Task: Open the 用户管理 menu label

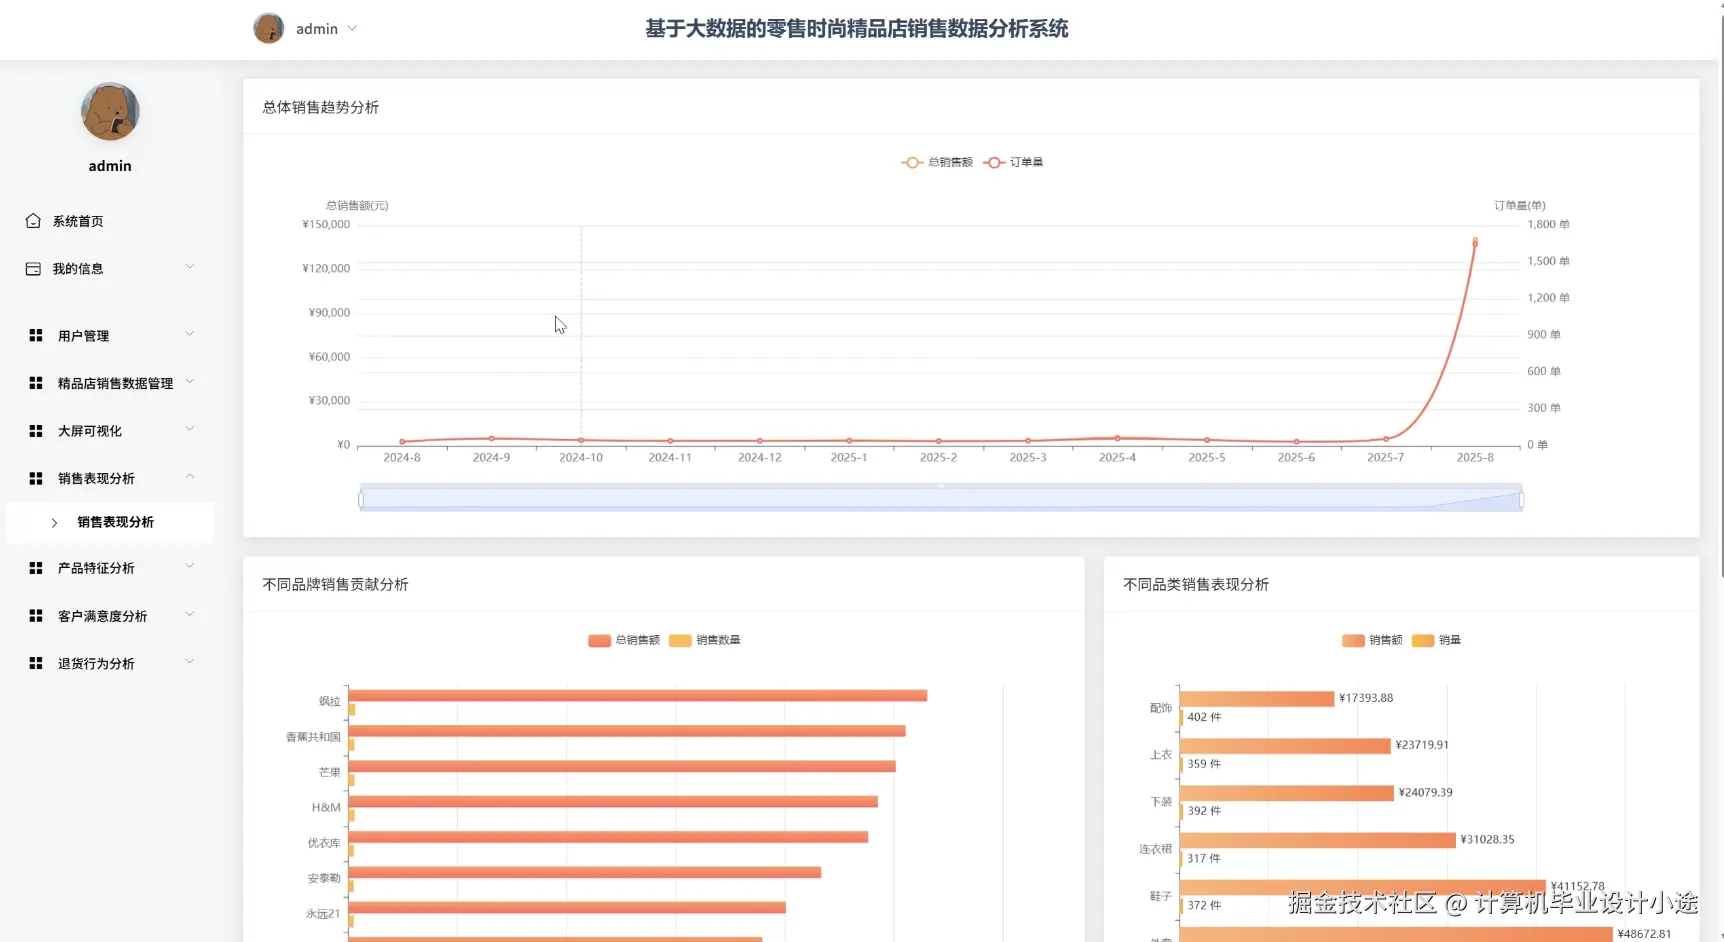Action: pos(84,336)
